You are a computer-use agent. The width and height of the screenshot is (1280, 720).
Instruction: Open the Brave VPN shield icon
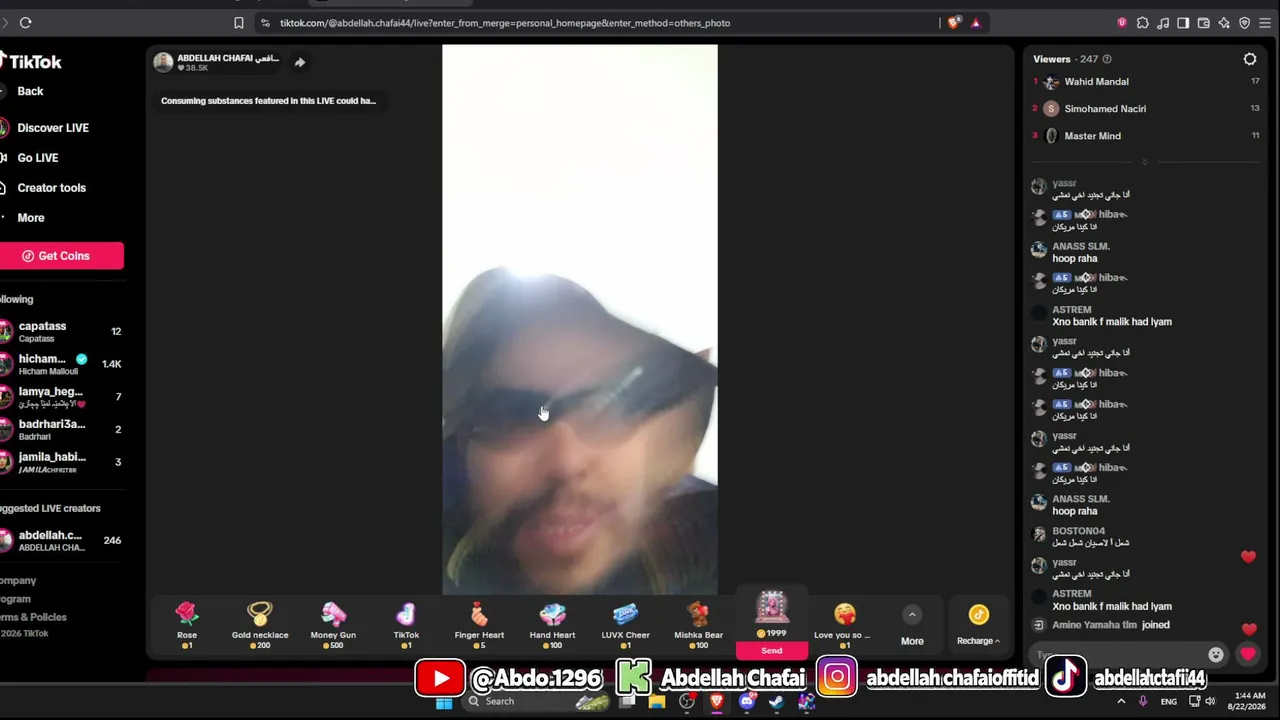pyautogui.click(x=1244, y=22)
